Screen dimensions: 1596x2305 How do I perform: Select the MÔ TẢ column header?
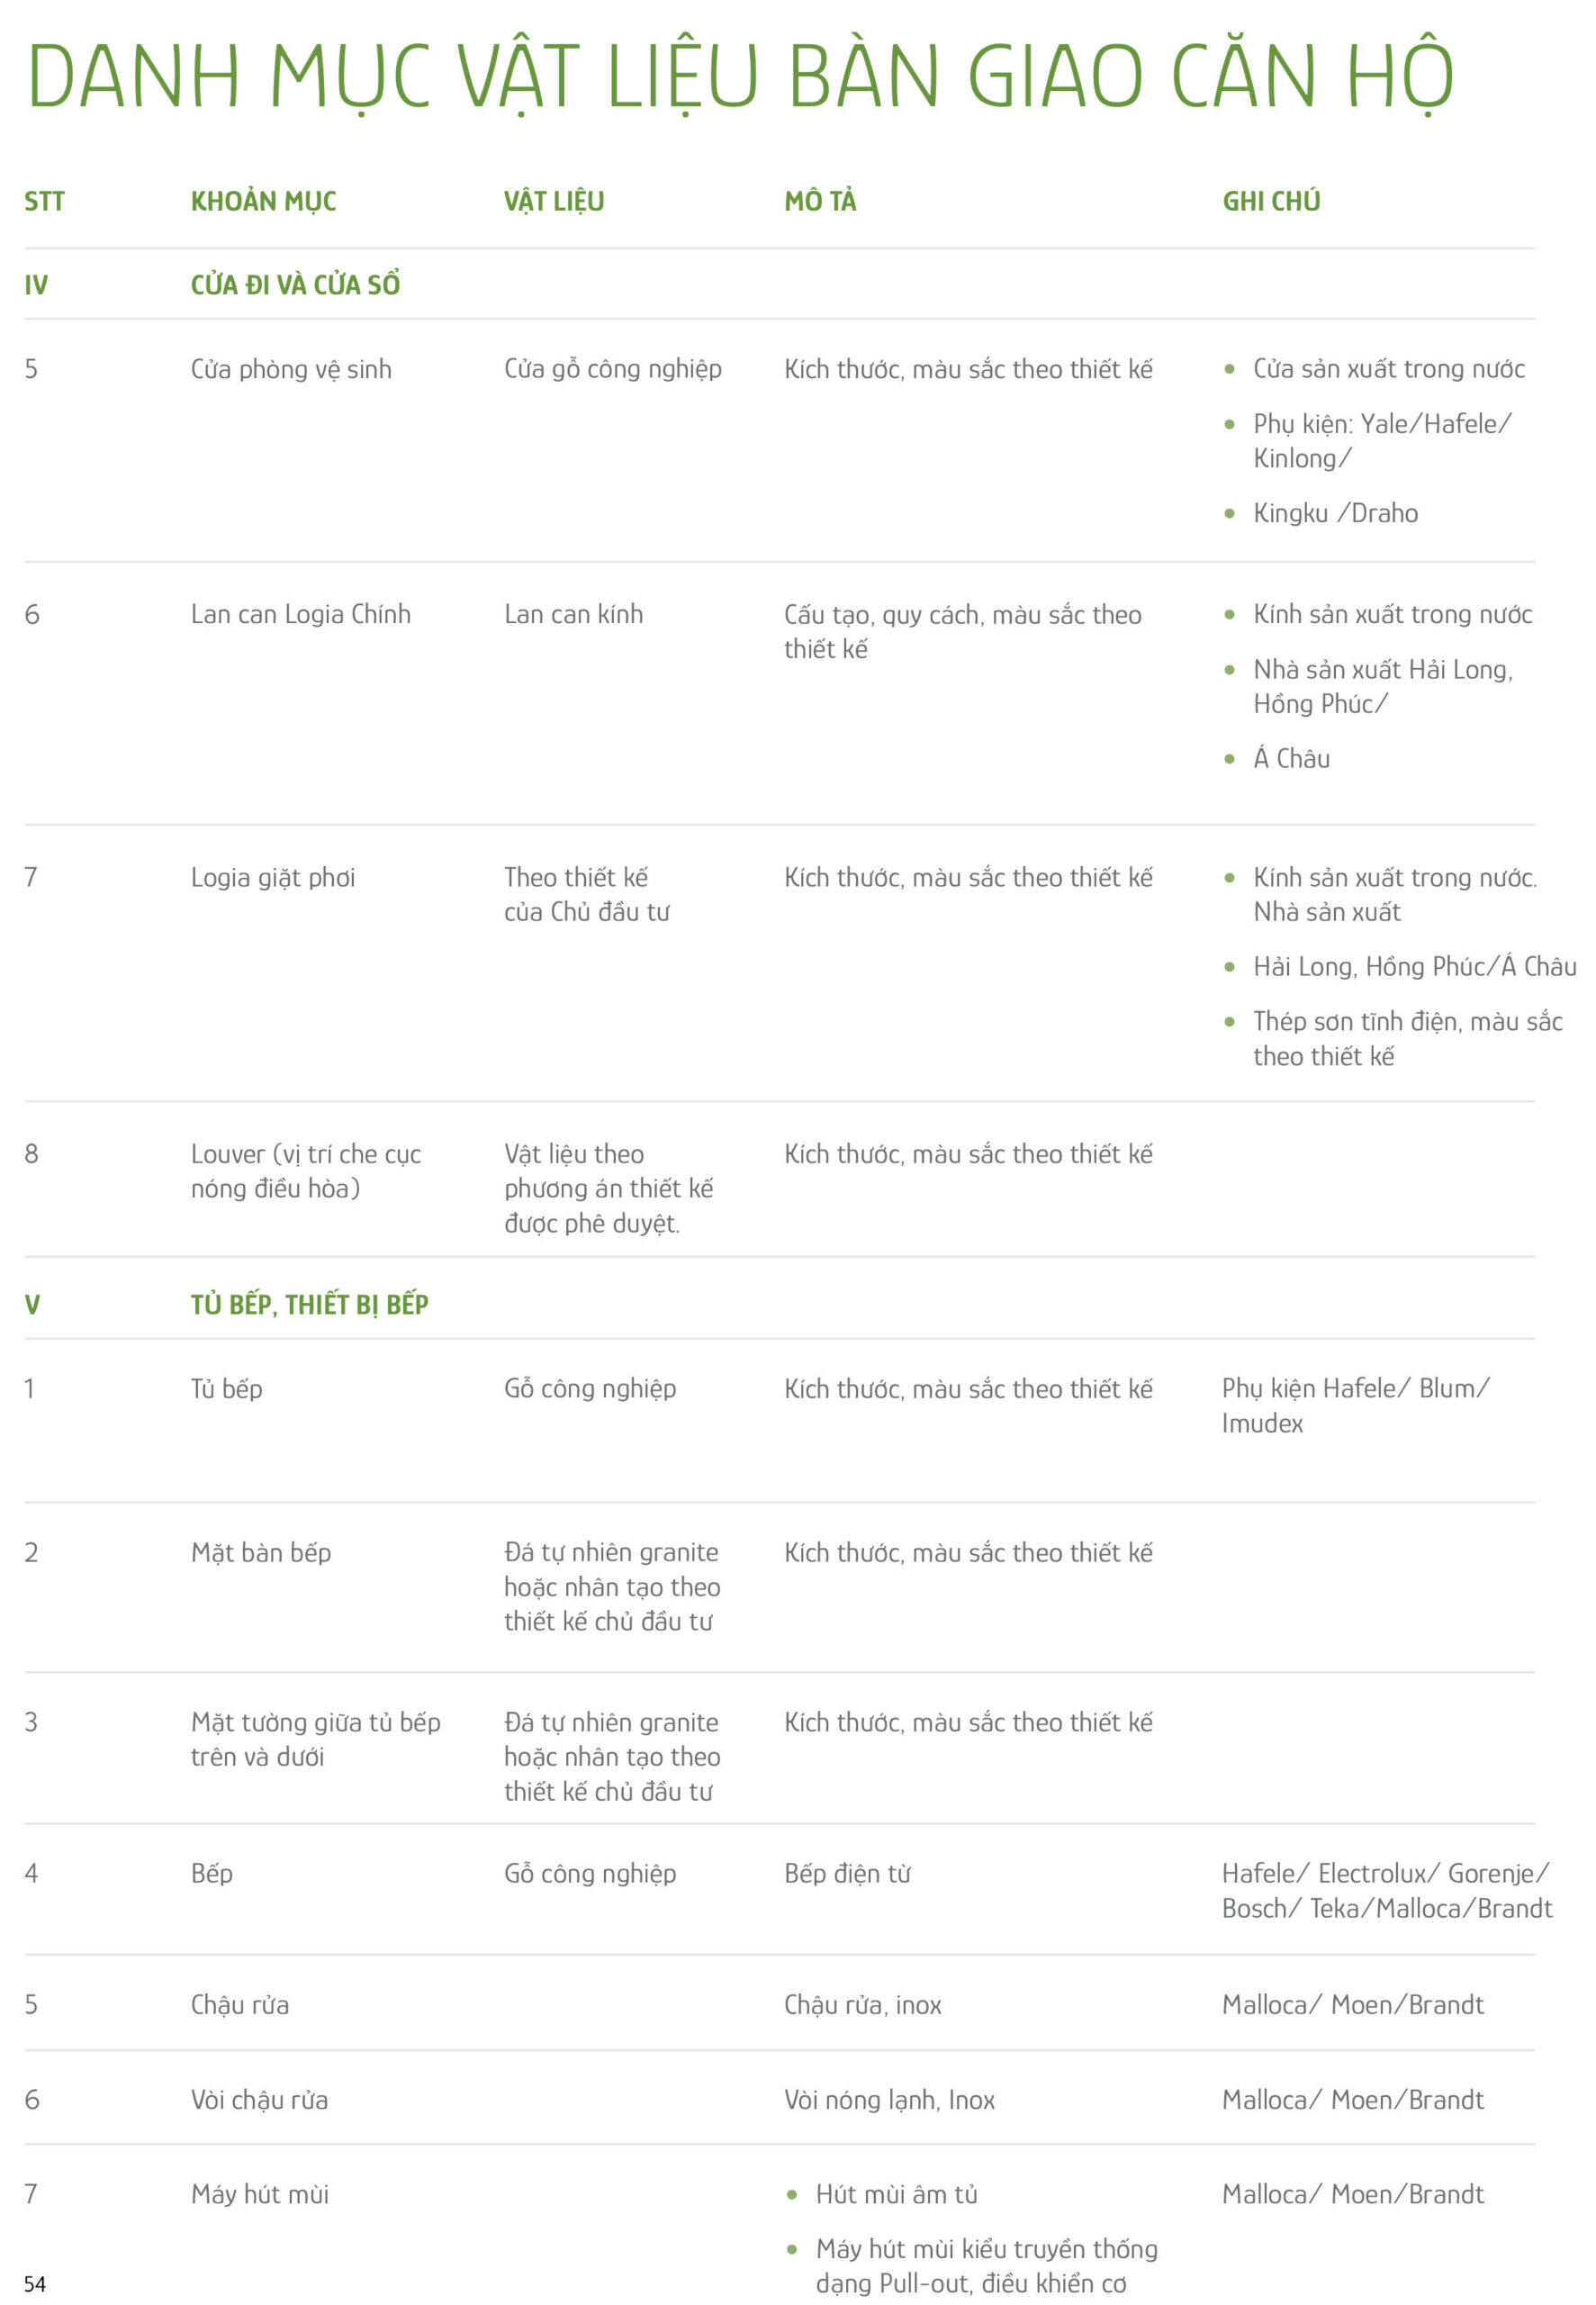coord(819,201)
